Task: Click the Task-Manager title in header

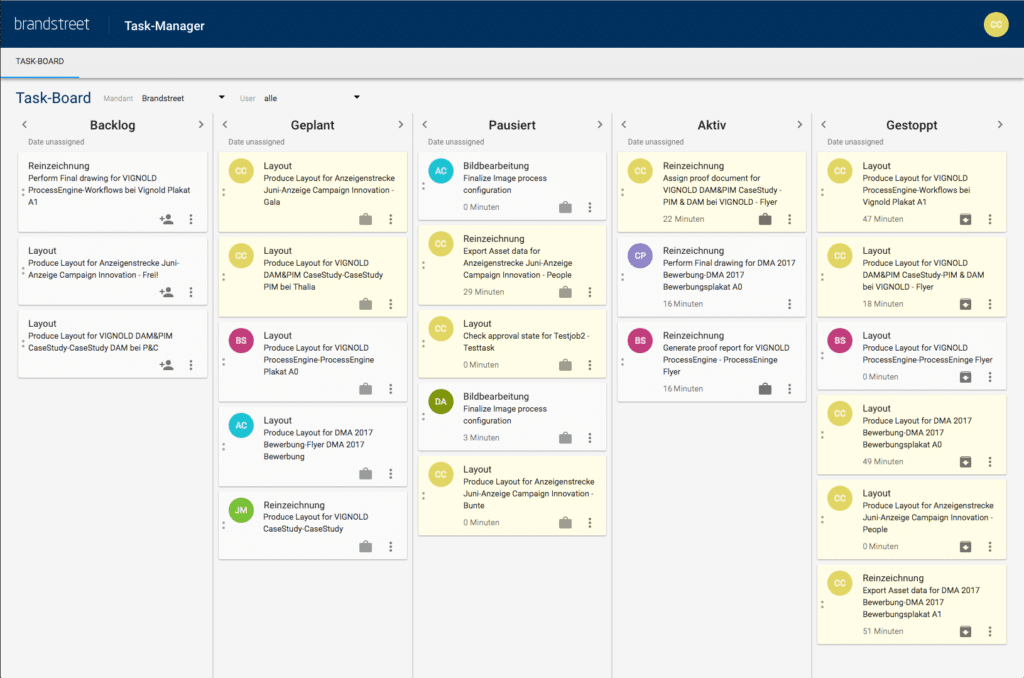Action: click(164, 26)
